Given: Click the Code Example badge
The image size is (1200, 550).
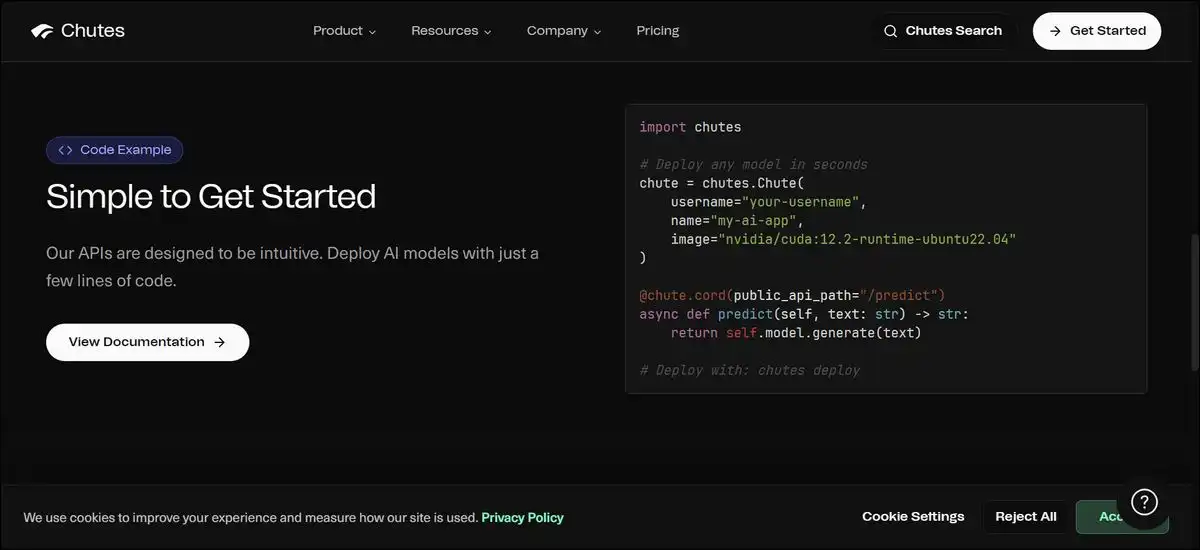Looking at the screenshot, I should point(114,150).
